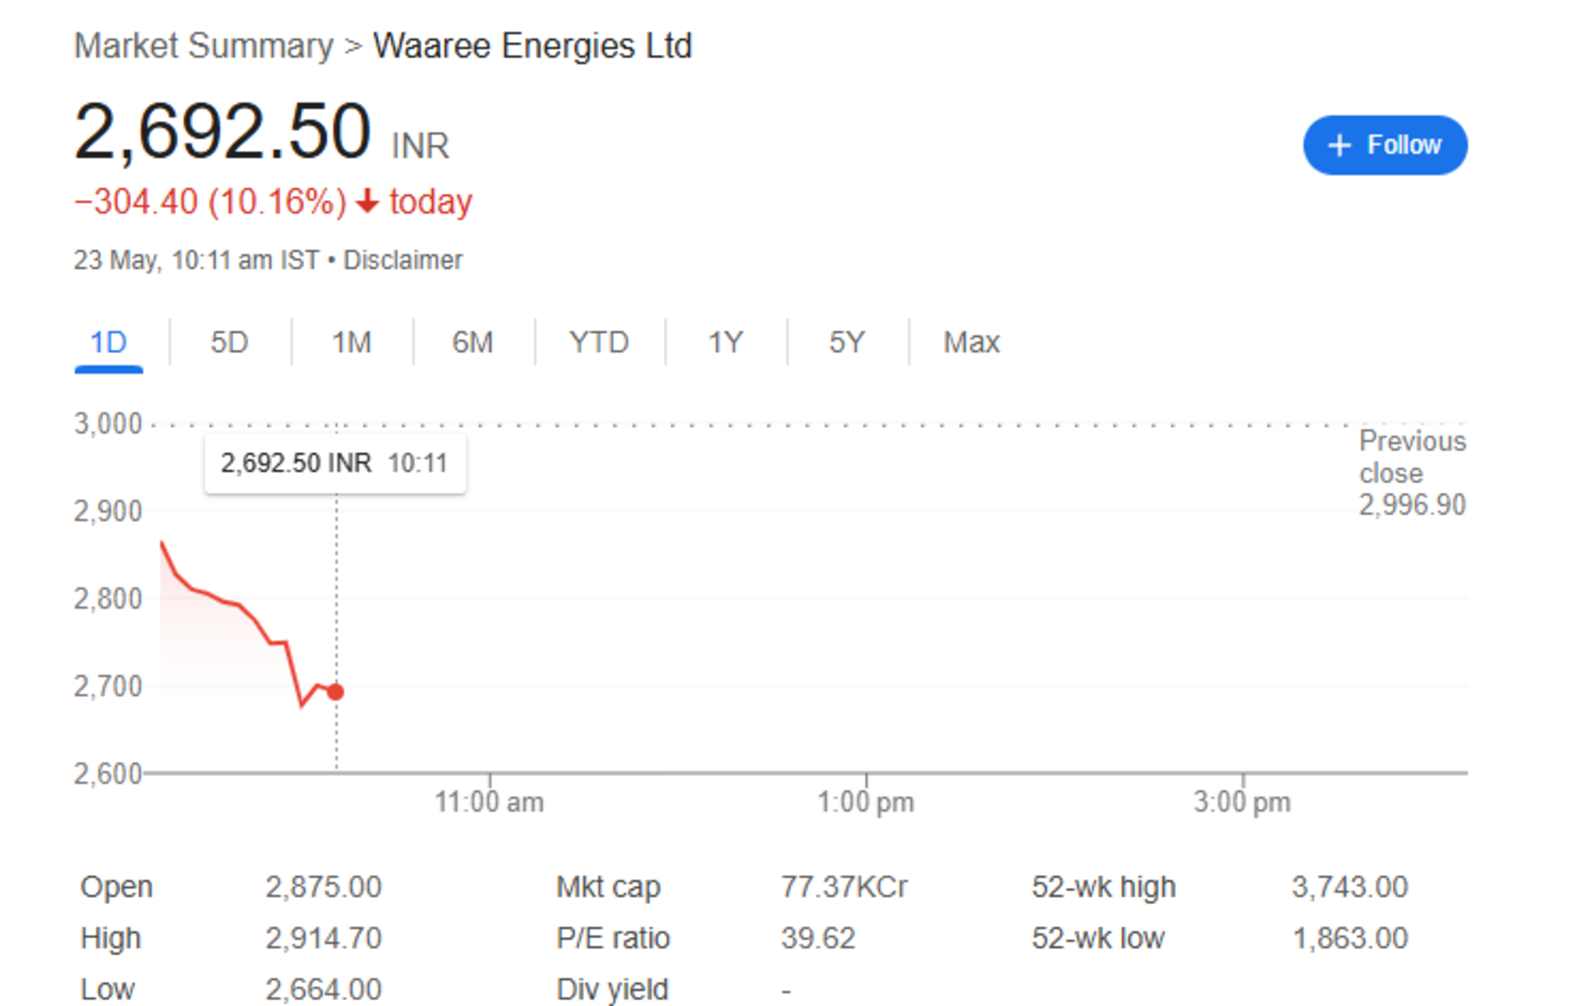Open the Disclaimer link
This screenshot has width=1571, height=1006.
[402, 260]
